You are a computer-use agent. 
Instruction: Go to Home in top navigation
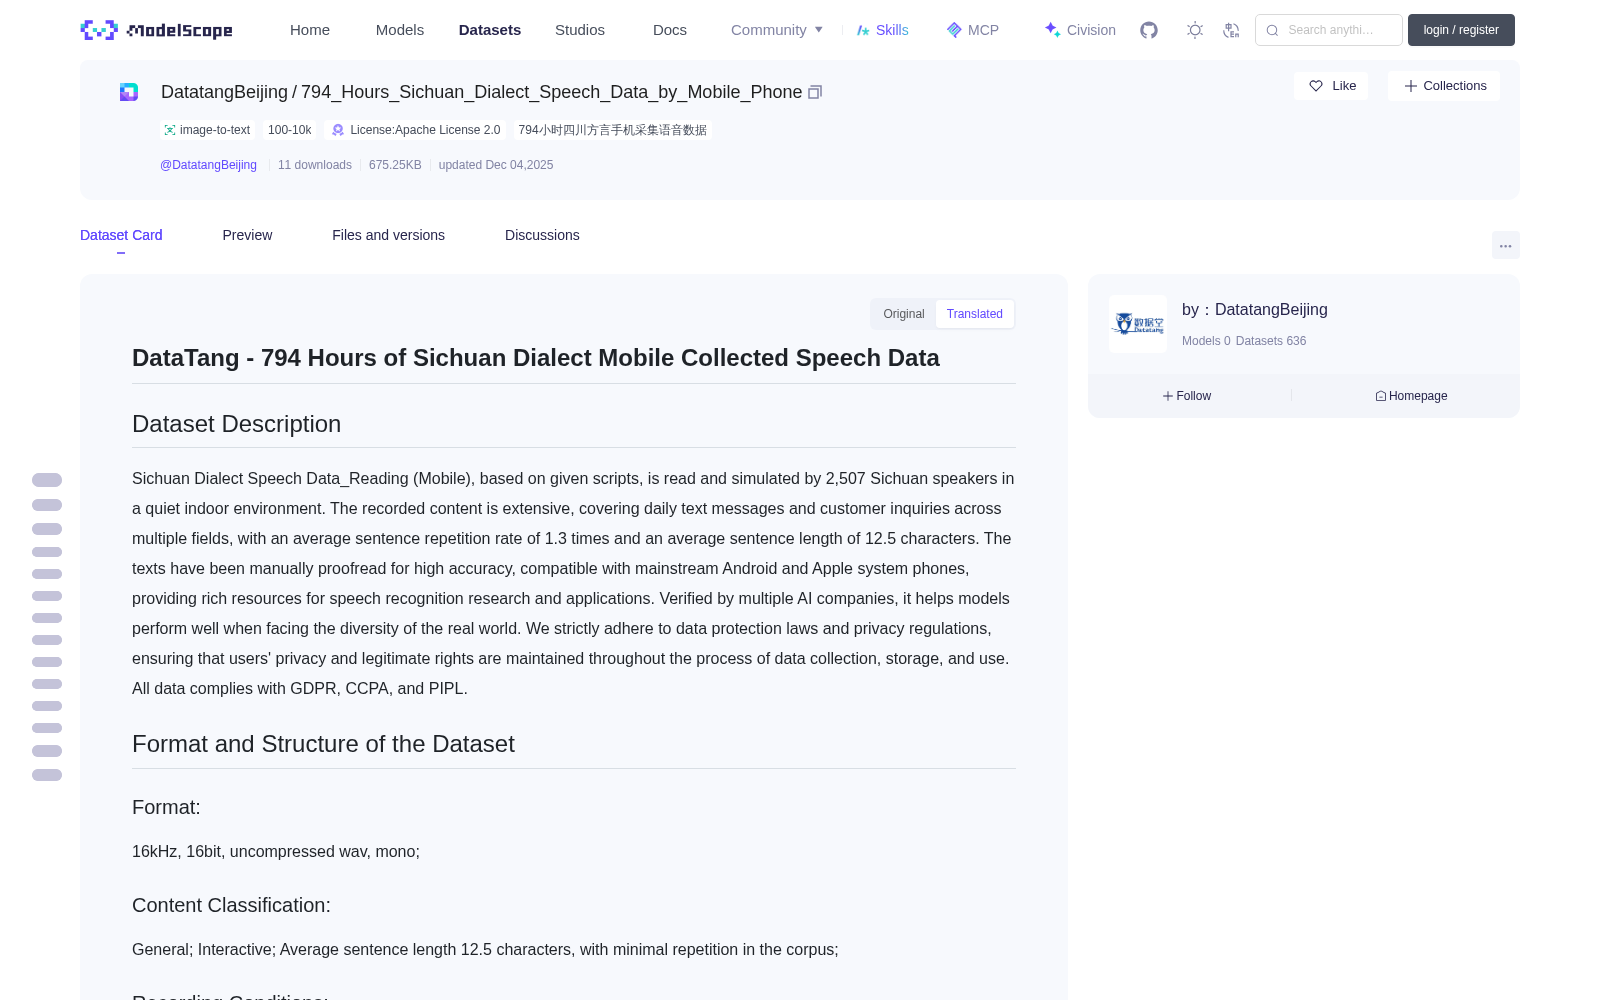tap(310, 30)
